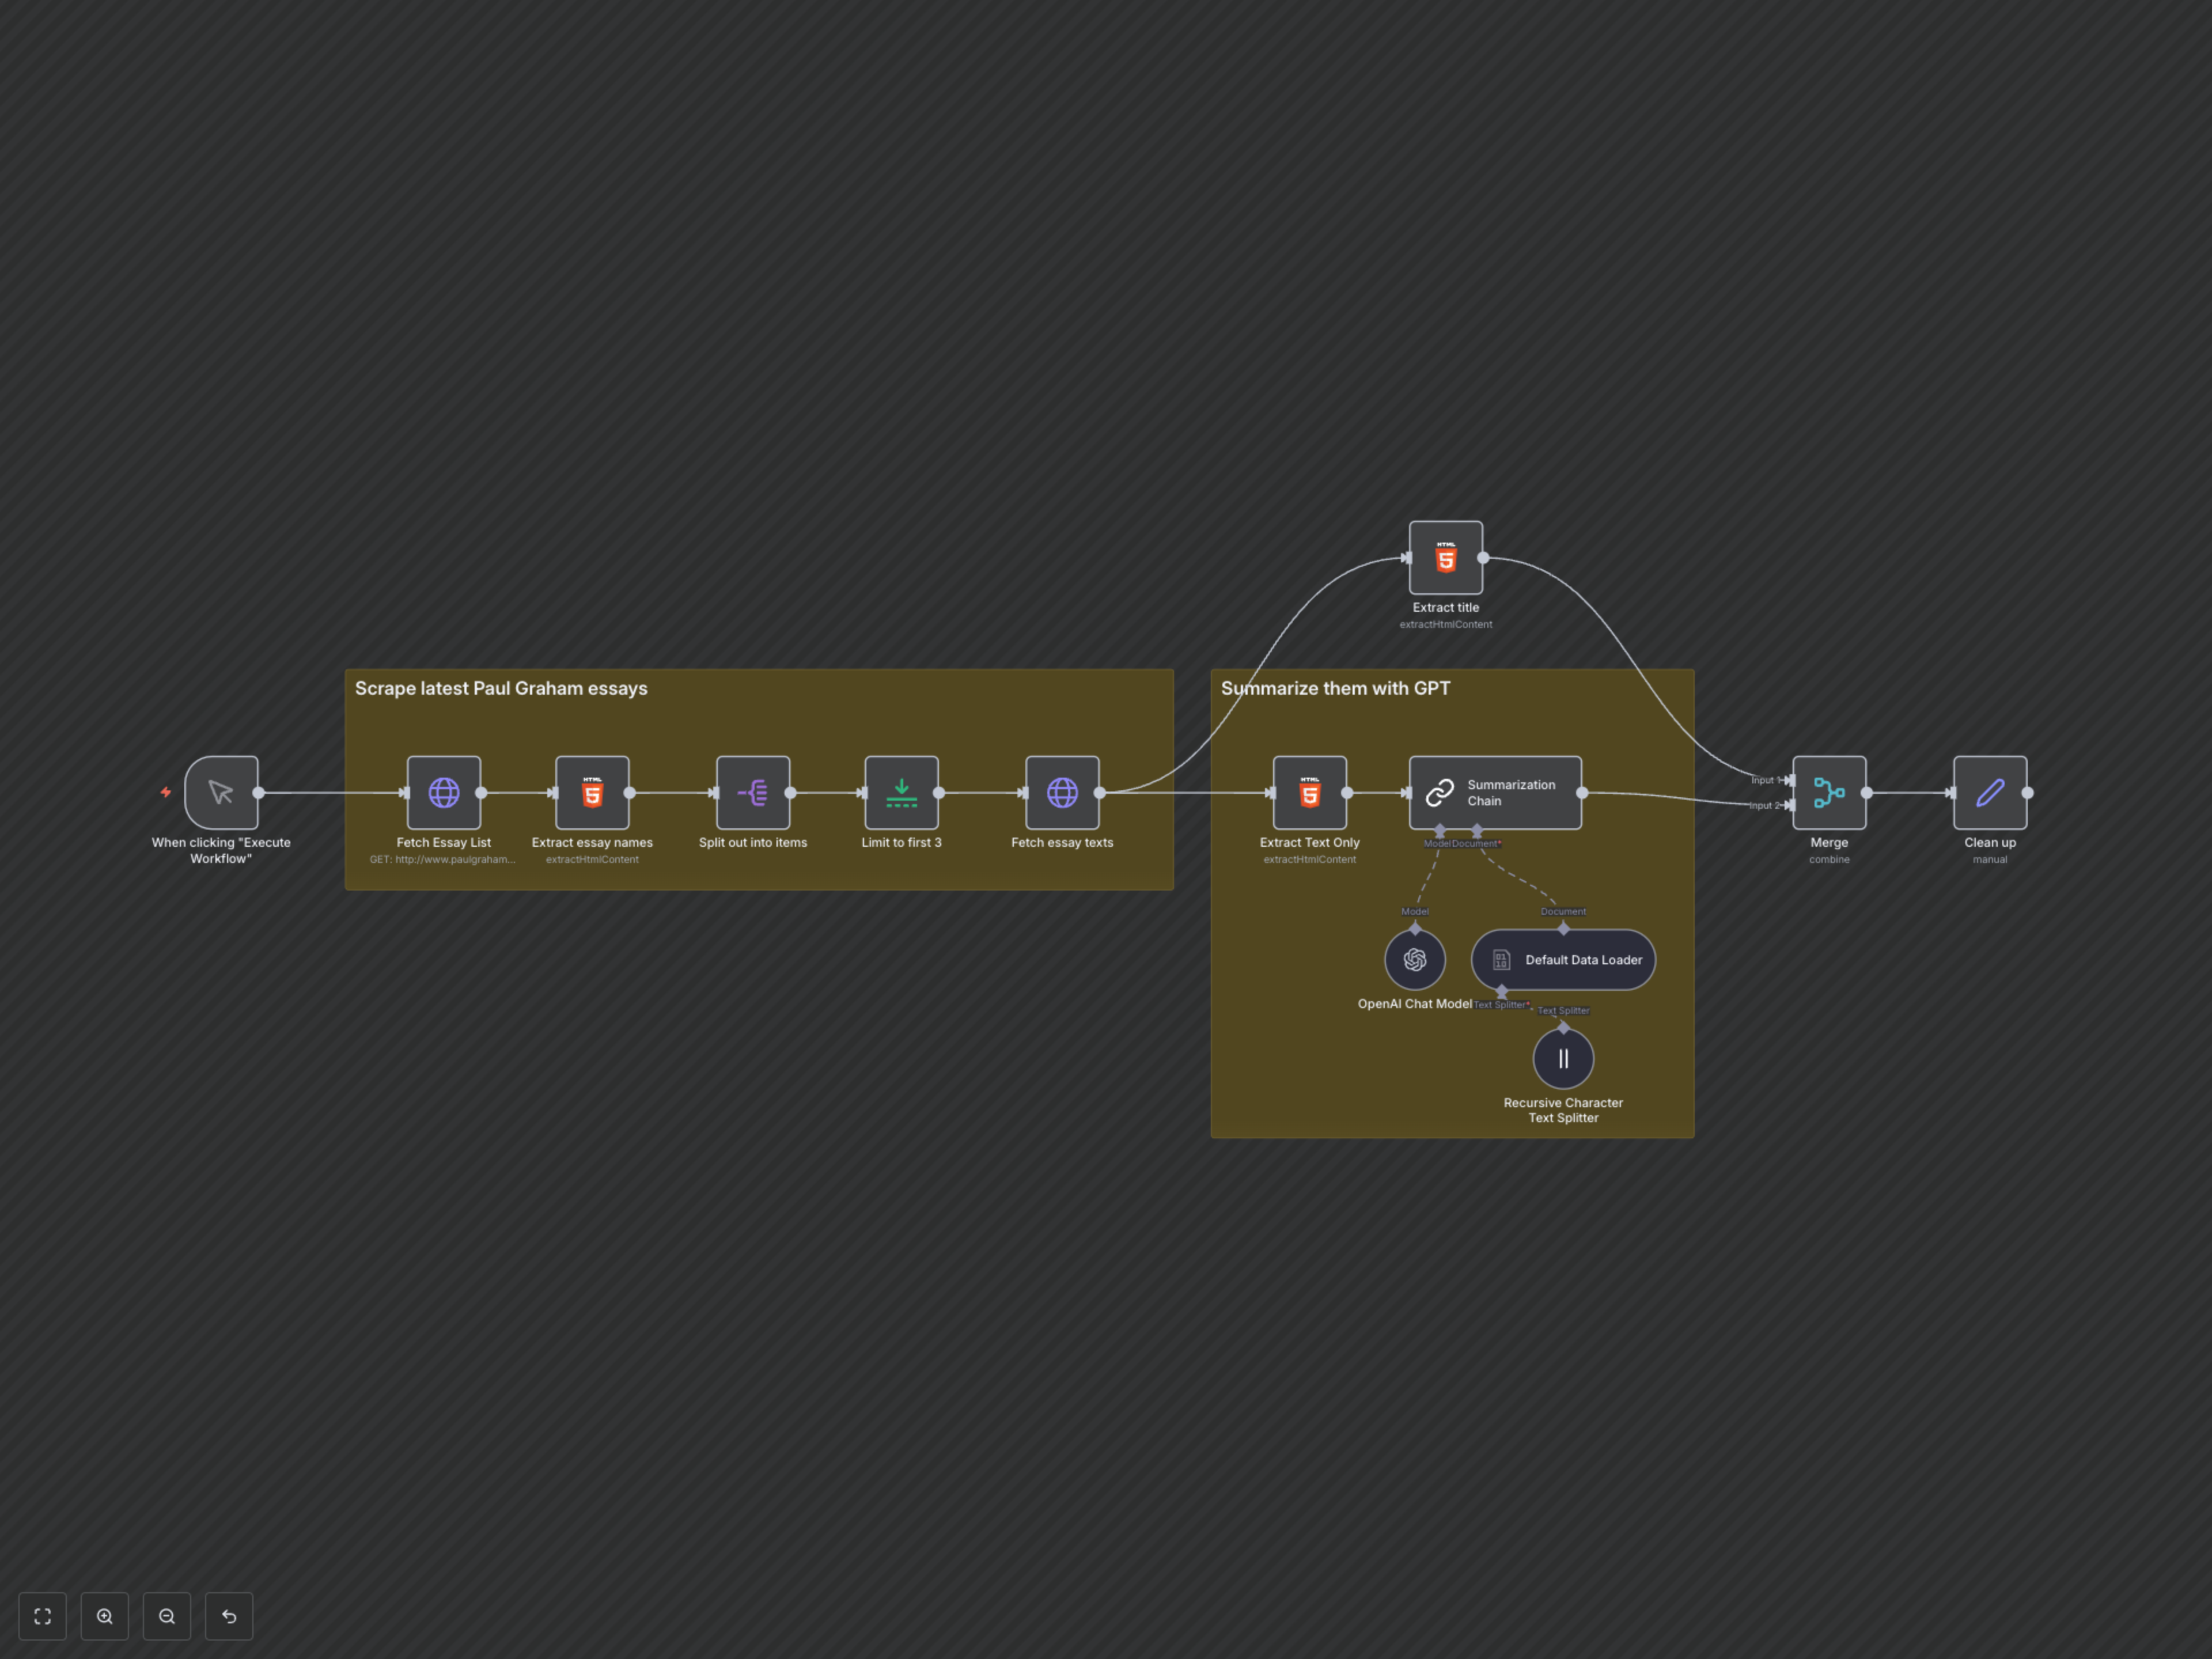
Task: Select the Limit to first 3 node
Action: tap(901, 792)
